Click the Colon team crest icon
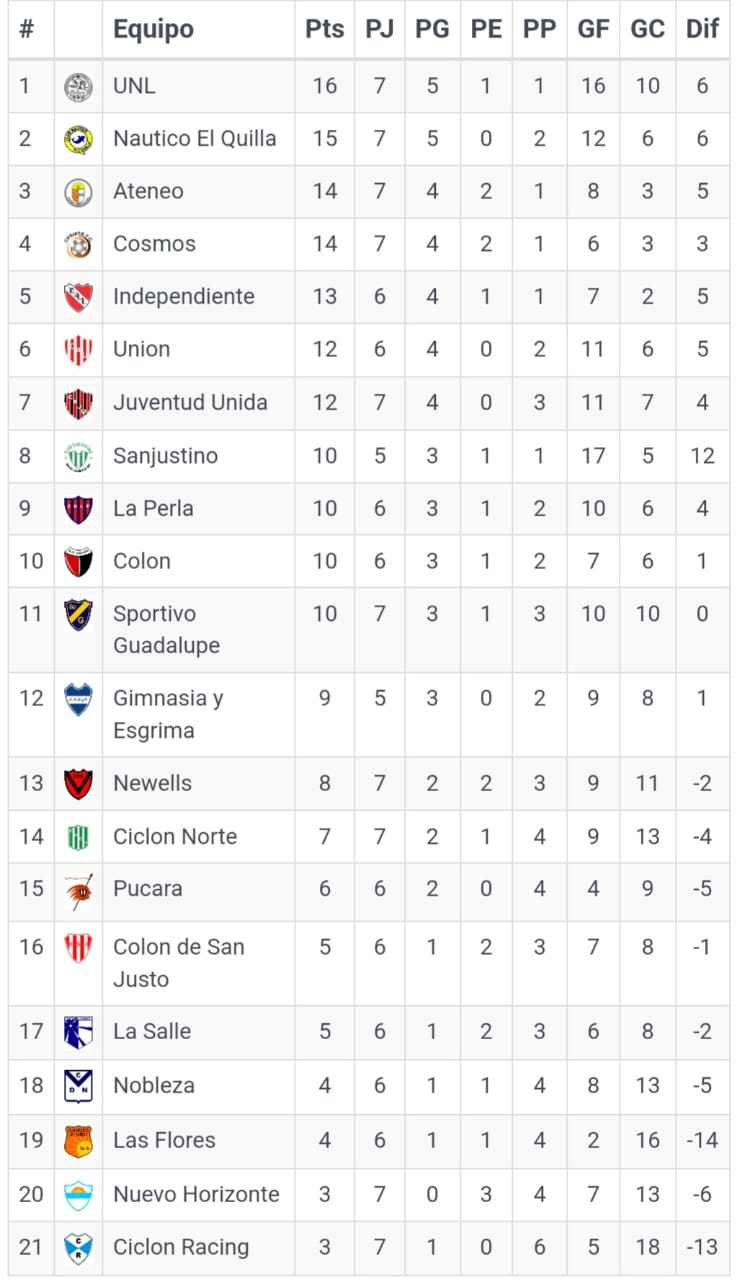The height and width of the screenshot is (1280, 737). point(78,561)
